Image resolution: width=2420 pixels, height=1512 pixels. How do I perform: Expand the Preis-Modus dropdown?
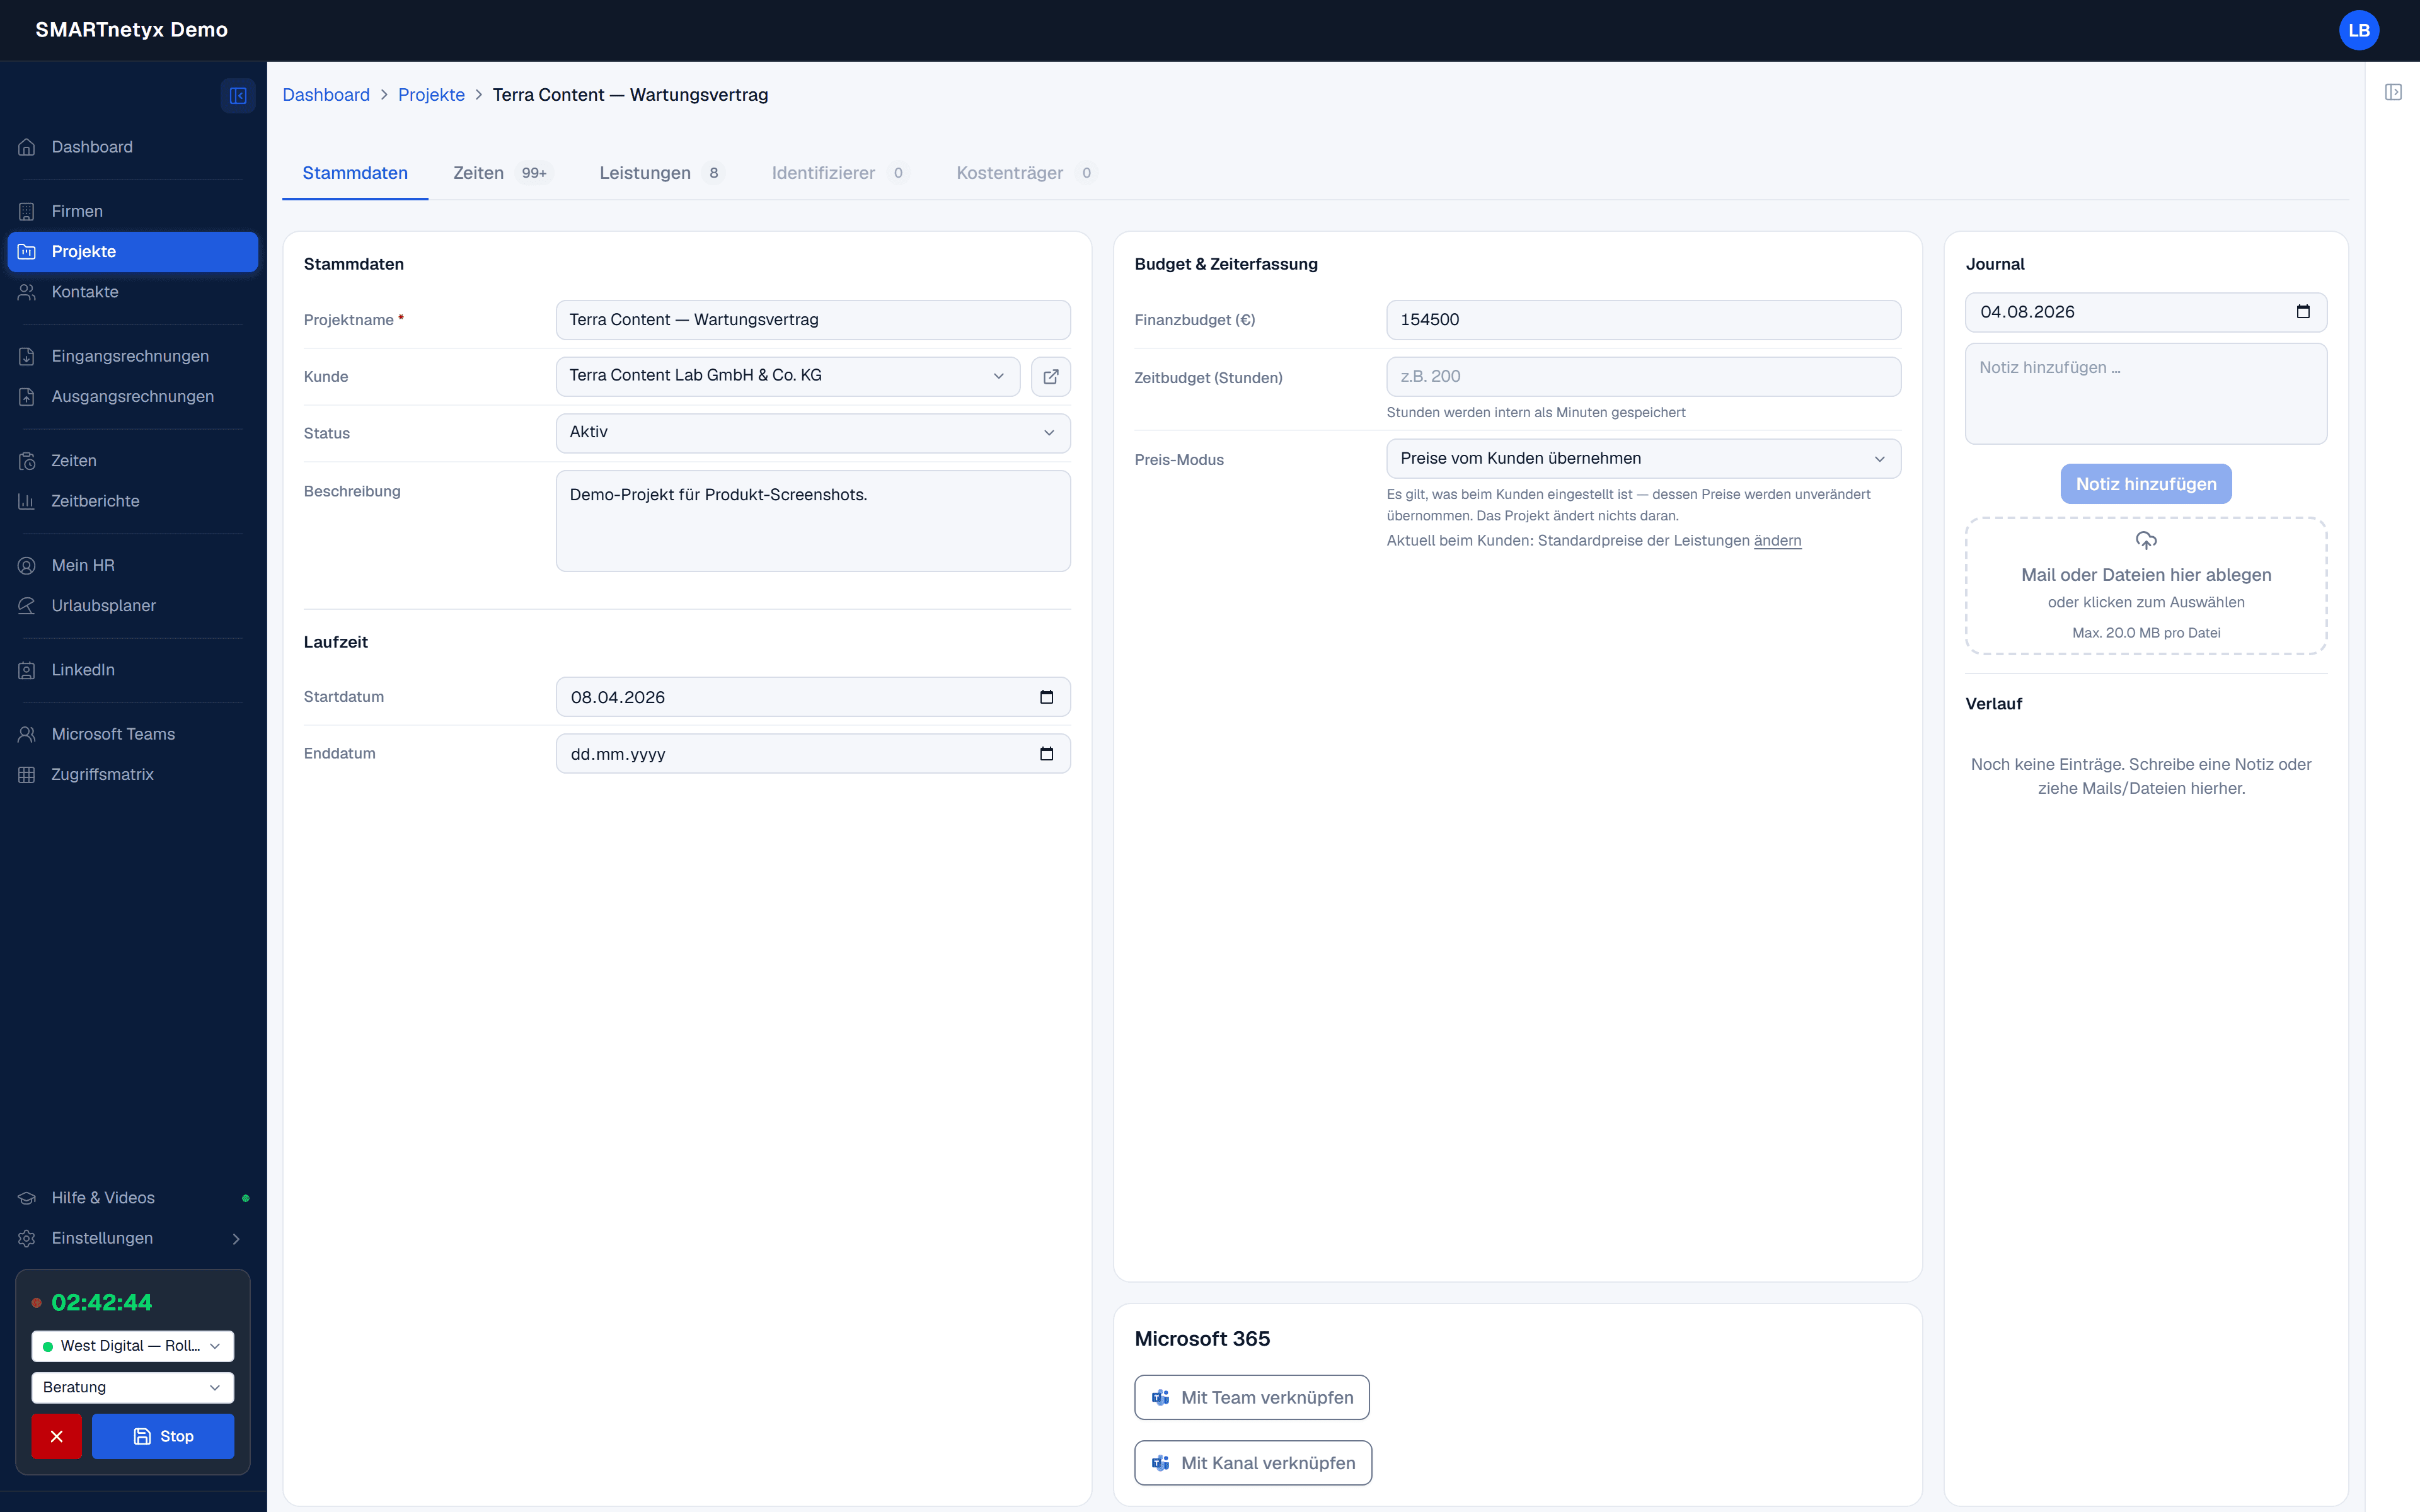coord(1643,459)
